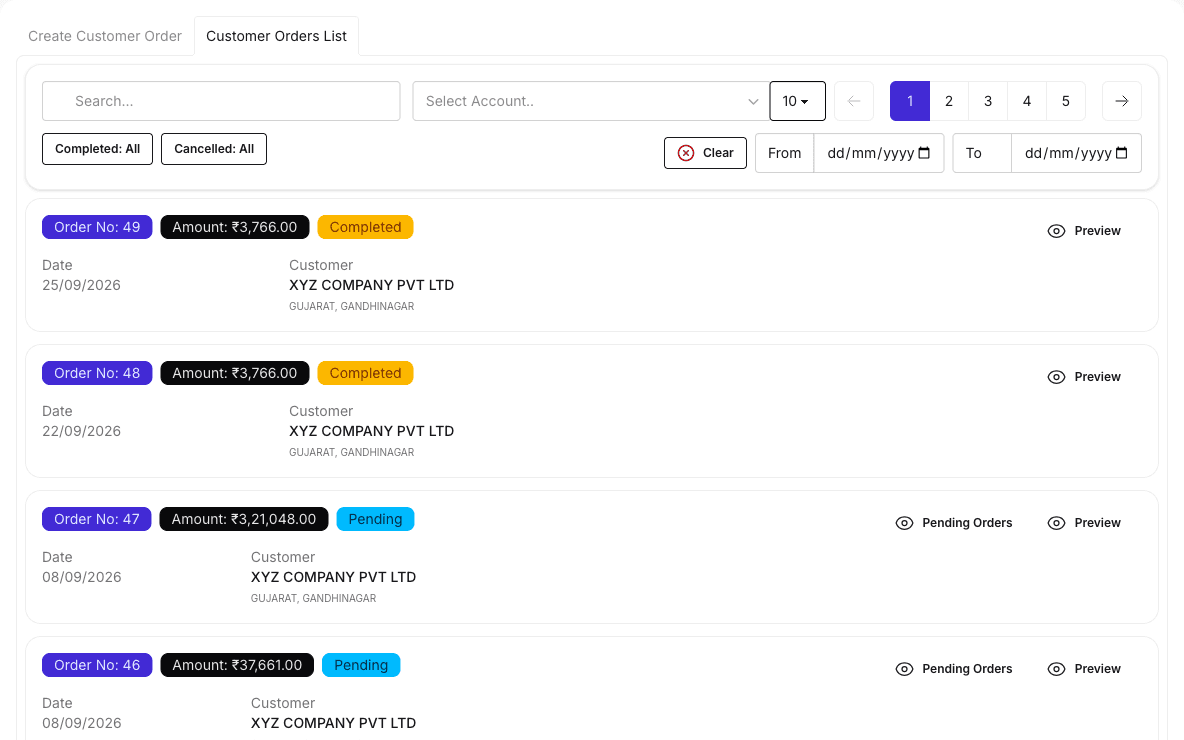Viewport: 1184px width, 740px height.
Task: Click the From date input
Action: (x=879, y=153)
